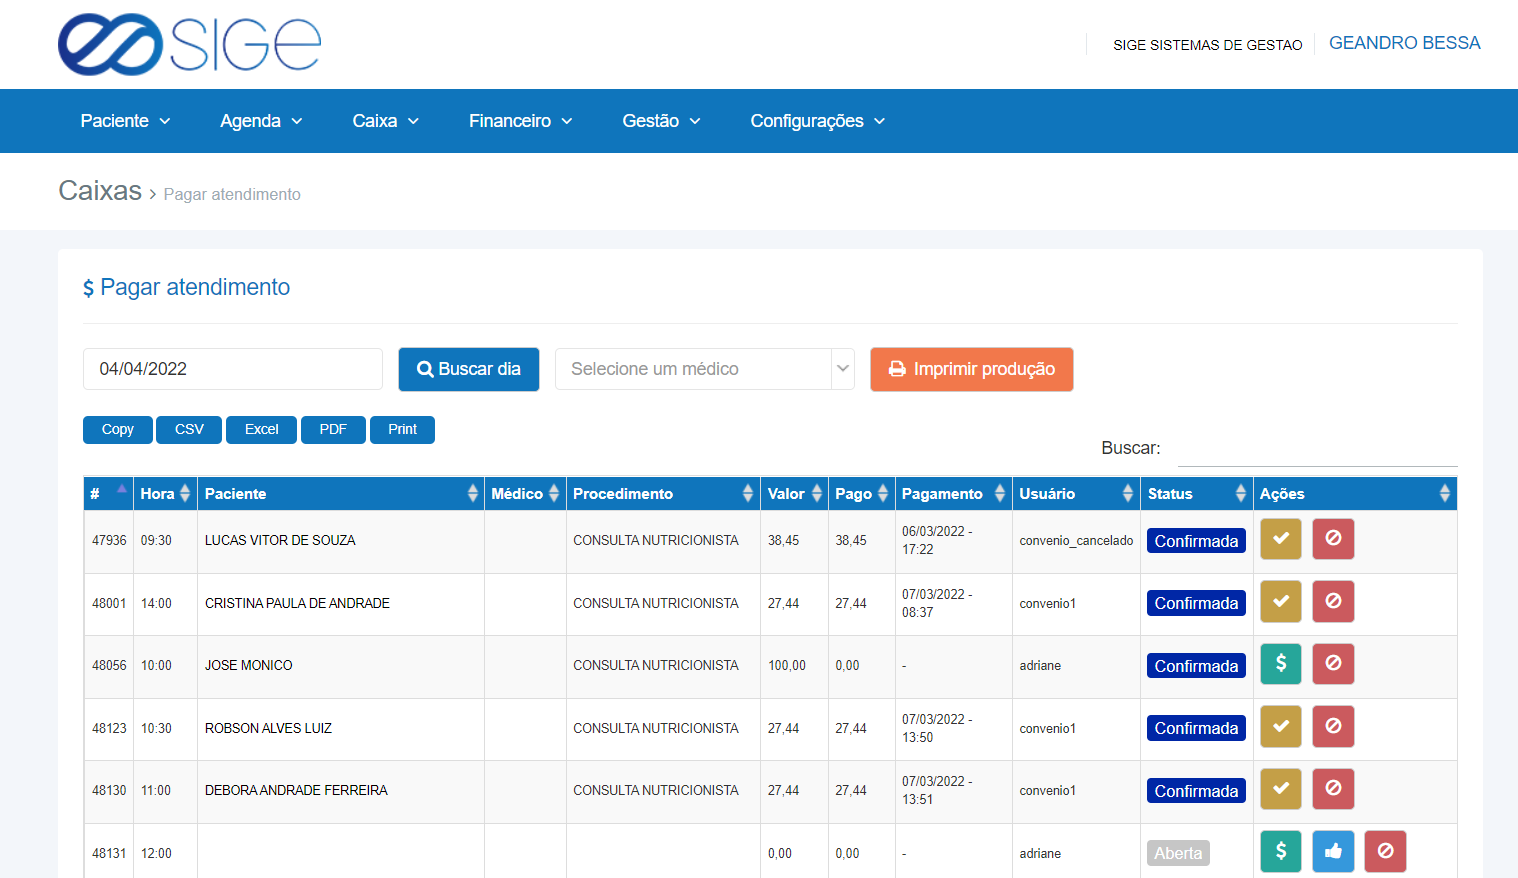Cancel appointment for ROBSON ALVES LUIZ

point(1333,726)
